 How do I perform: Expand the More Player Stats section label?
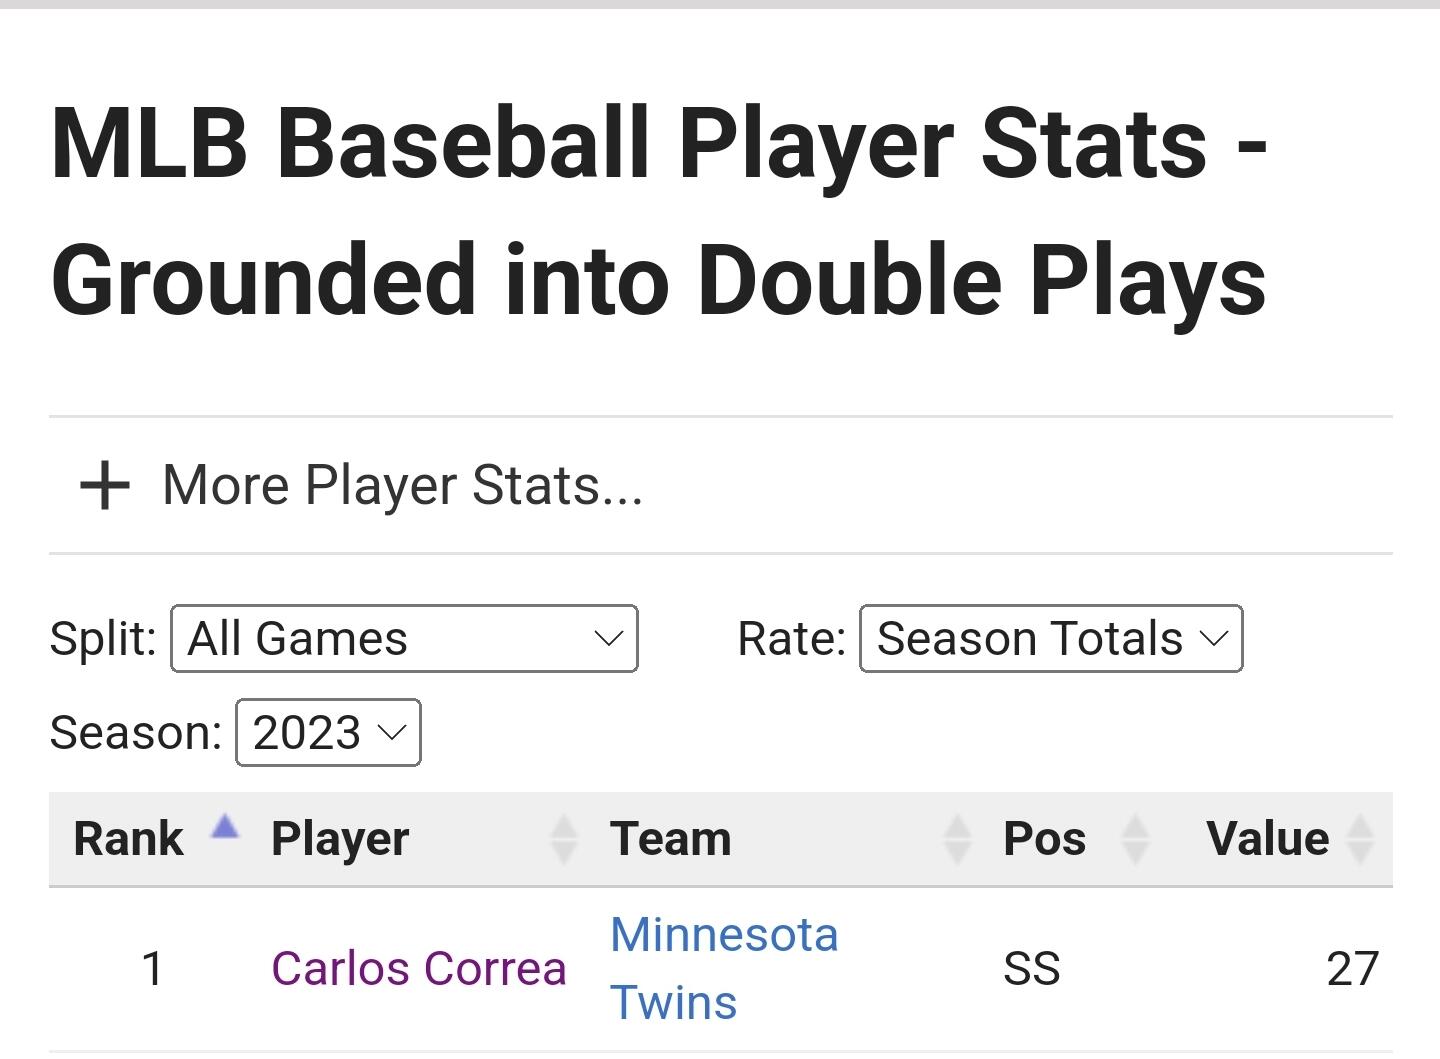(402, 486)
